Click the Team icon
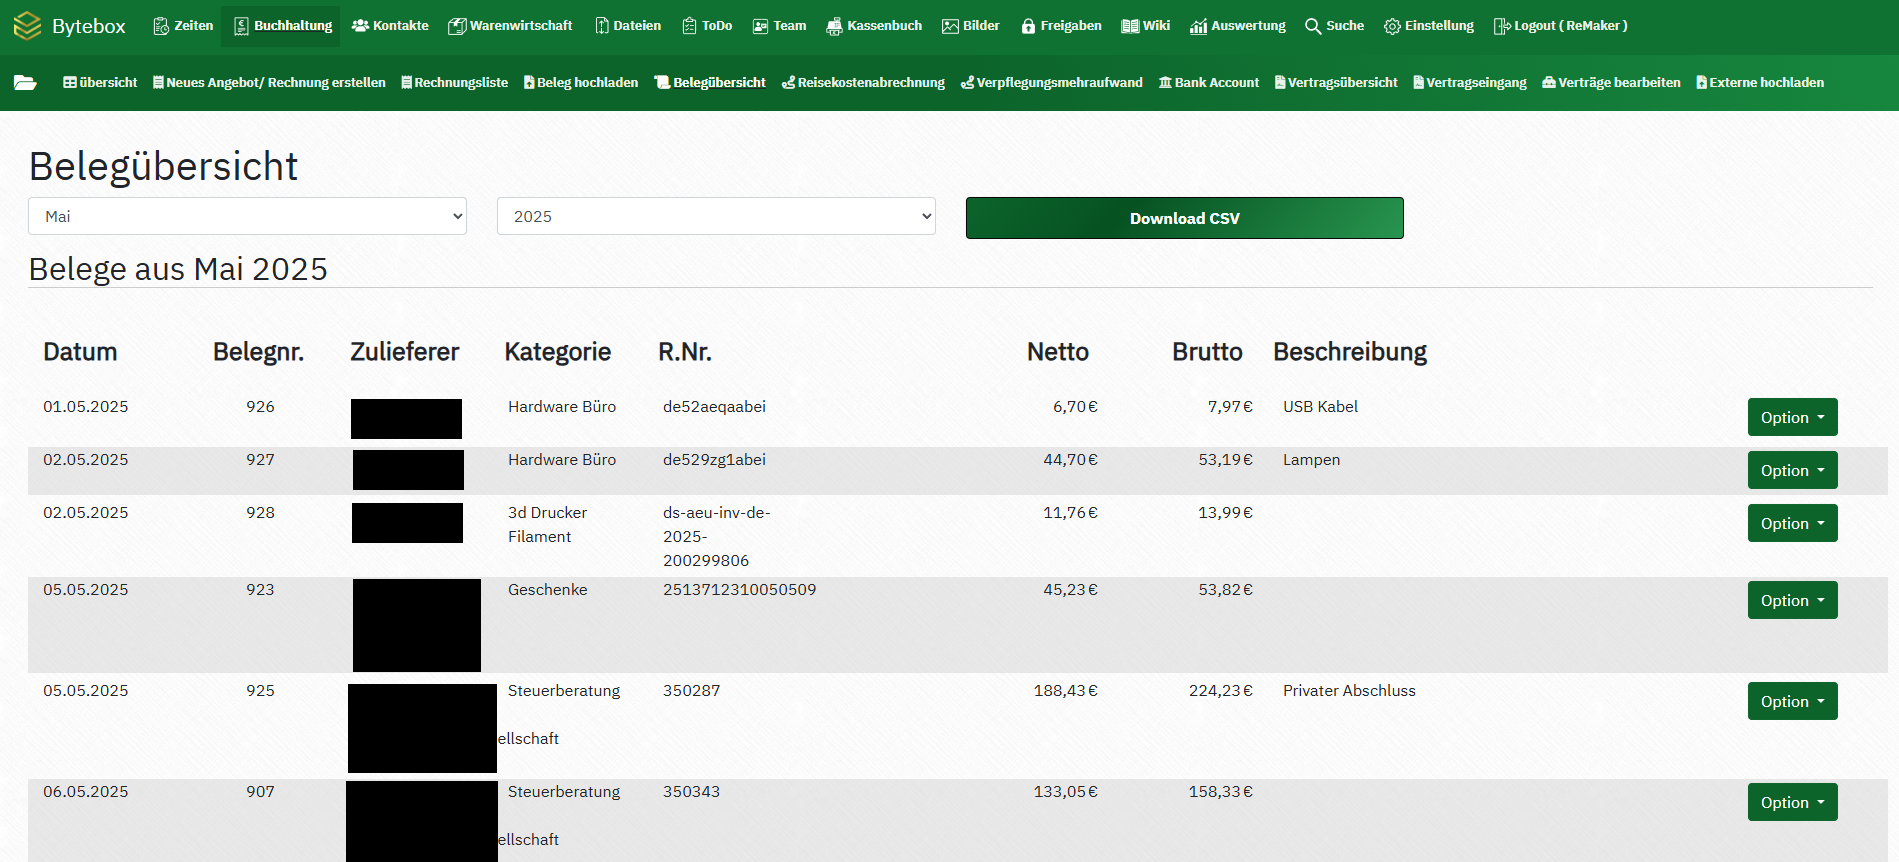 pos(761,26)
